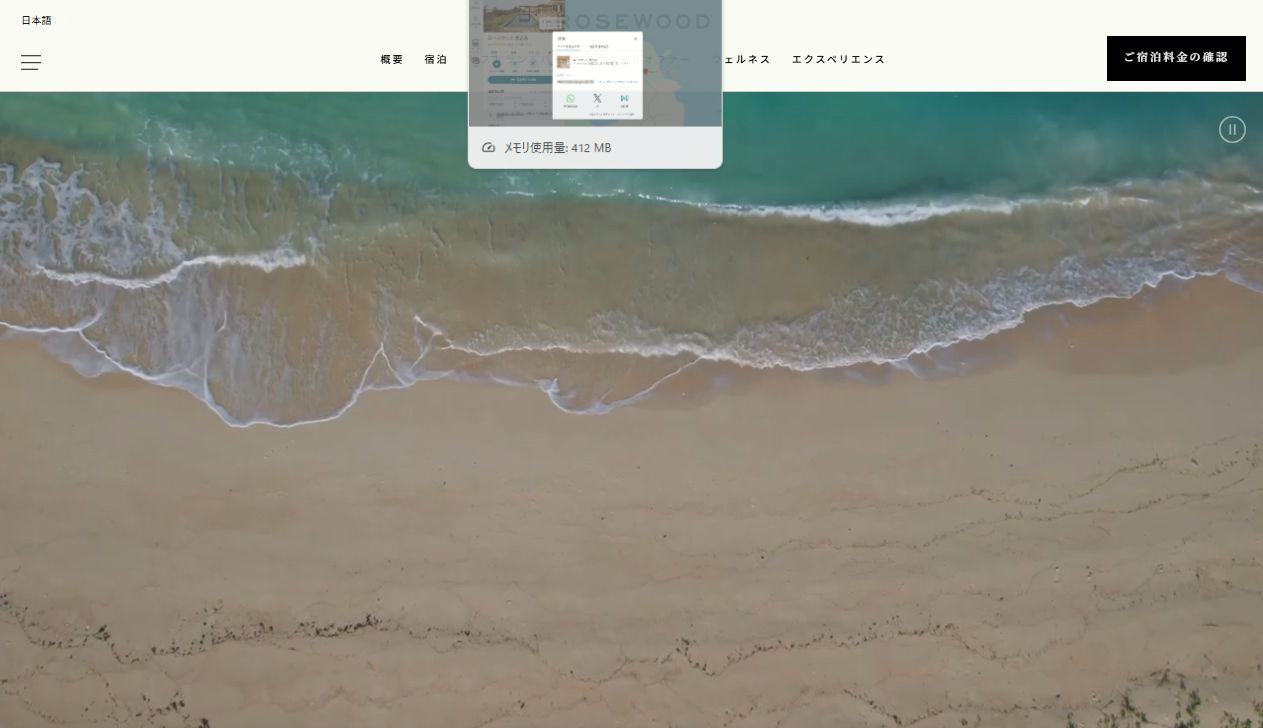Open the ウェルネス navigation item
Viewport: 1263px width, 728px height.
745,59
